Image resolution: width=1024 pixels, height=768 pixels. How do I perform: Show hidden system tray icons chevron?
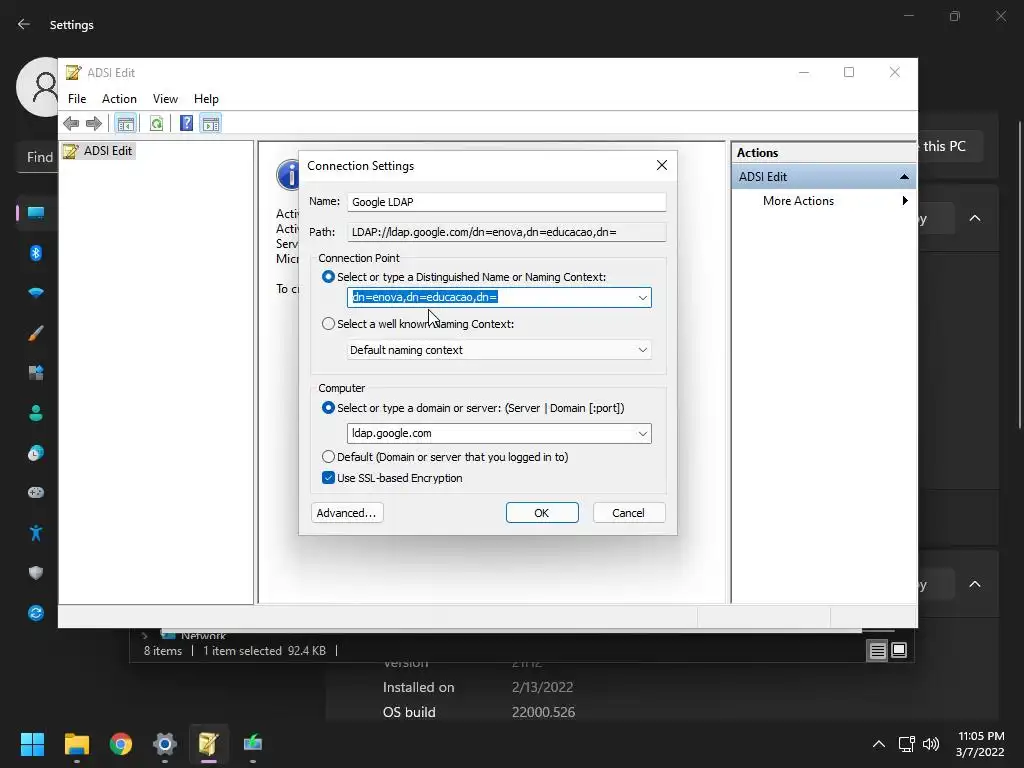879,744
